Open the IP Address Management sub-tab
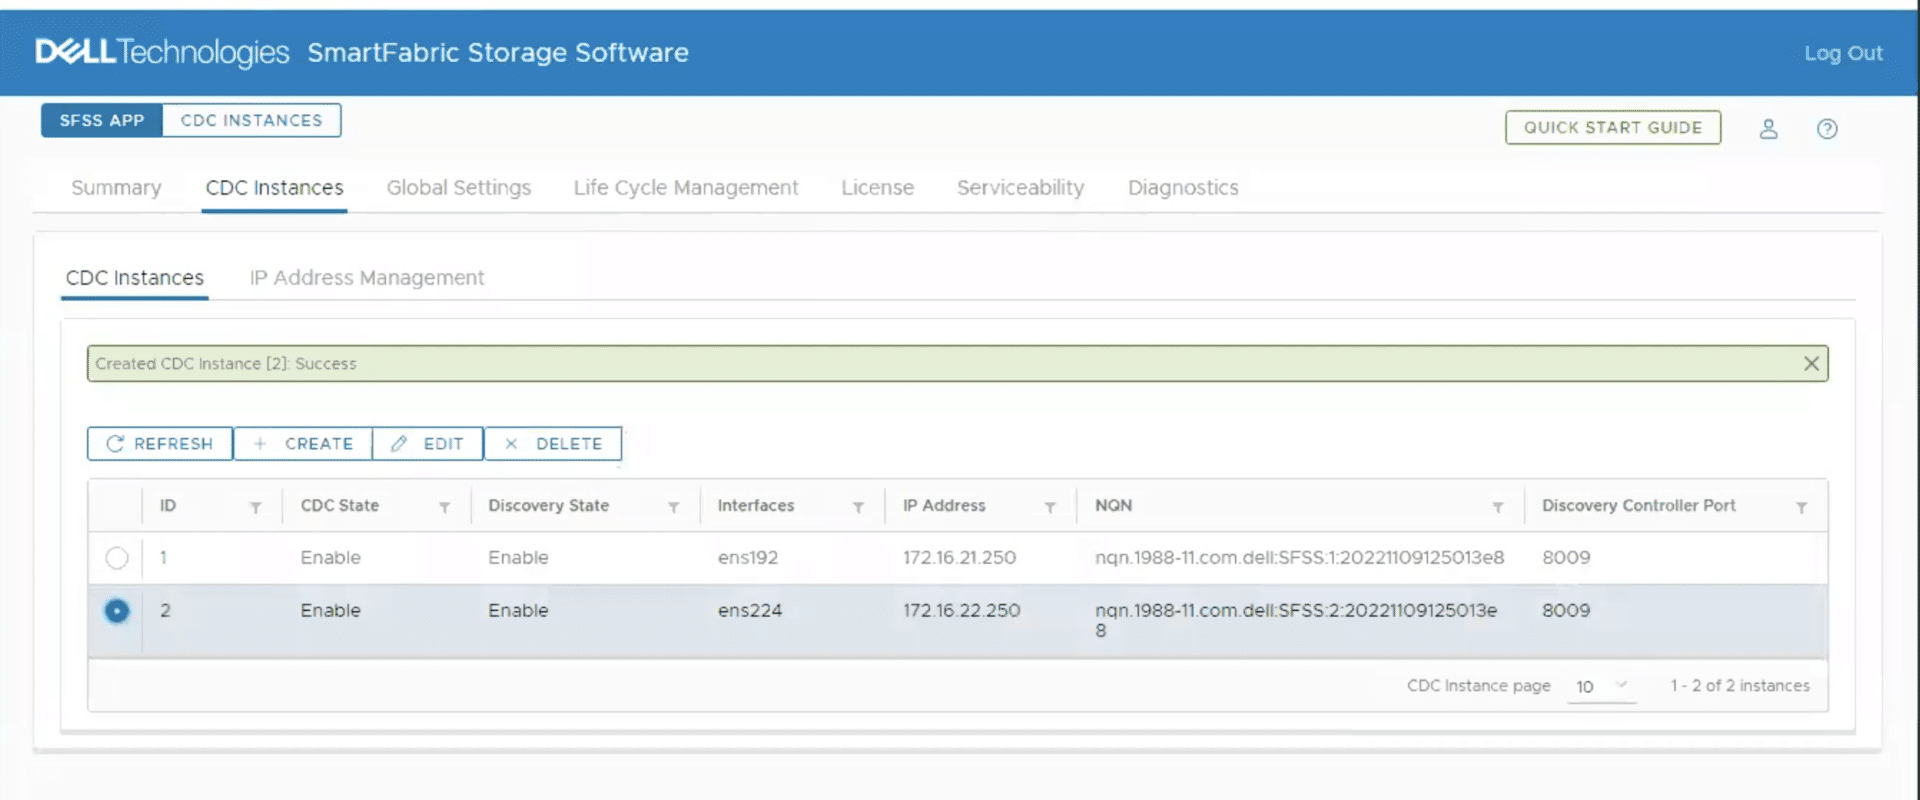 [367, 278]
